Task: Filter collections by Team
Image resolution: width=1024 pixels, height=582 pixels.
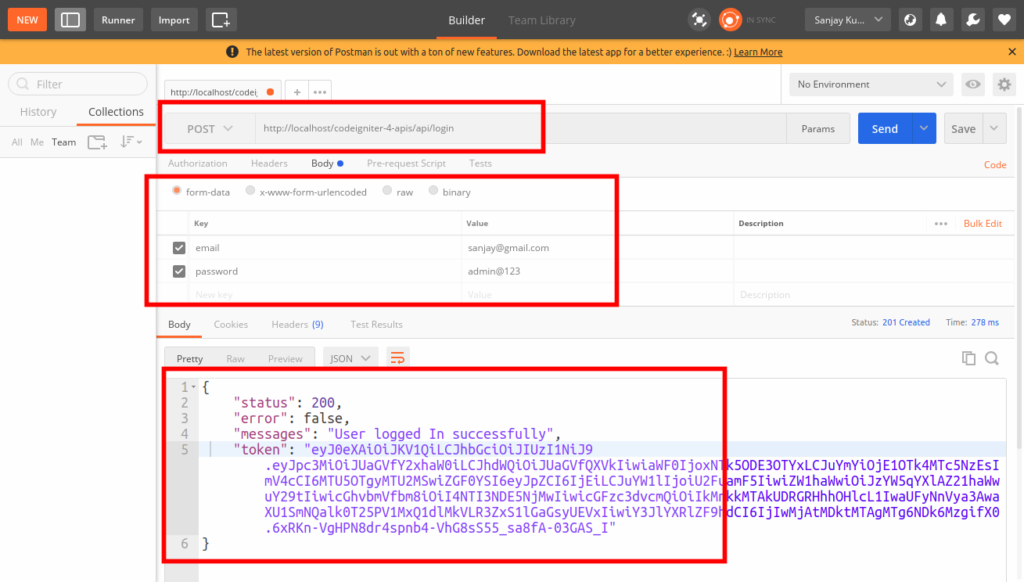Action: click(64, 142)
